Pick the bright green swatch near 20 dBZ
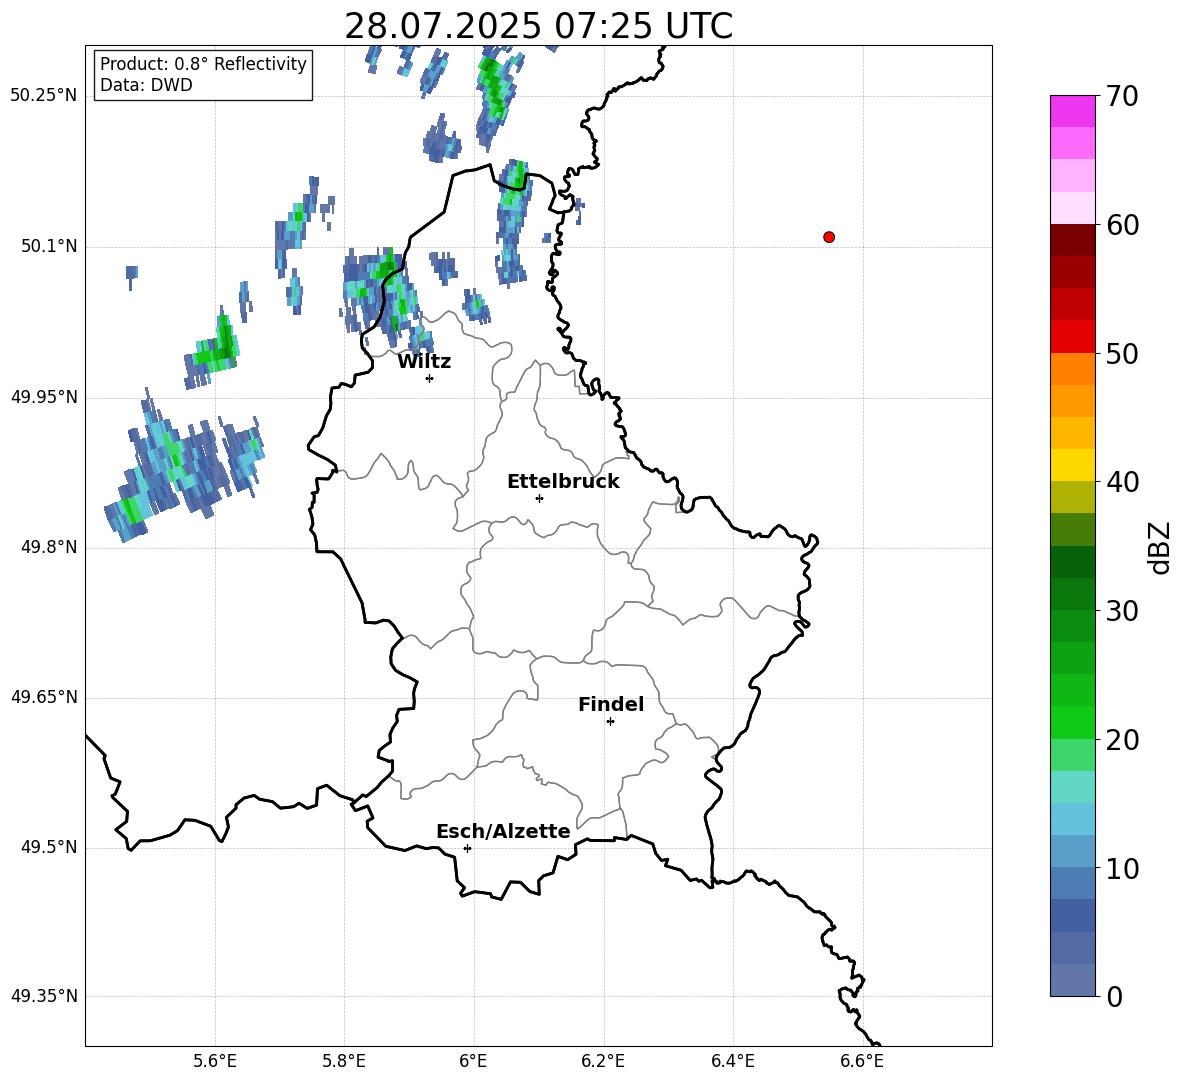This screenshot has width=1184, height=1081. (x=1073, y=722)
